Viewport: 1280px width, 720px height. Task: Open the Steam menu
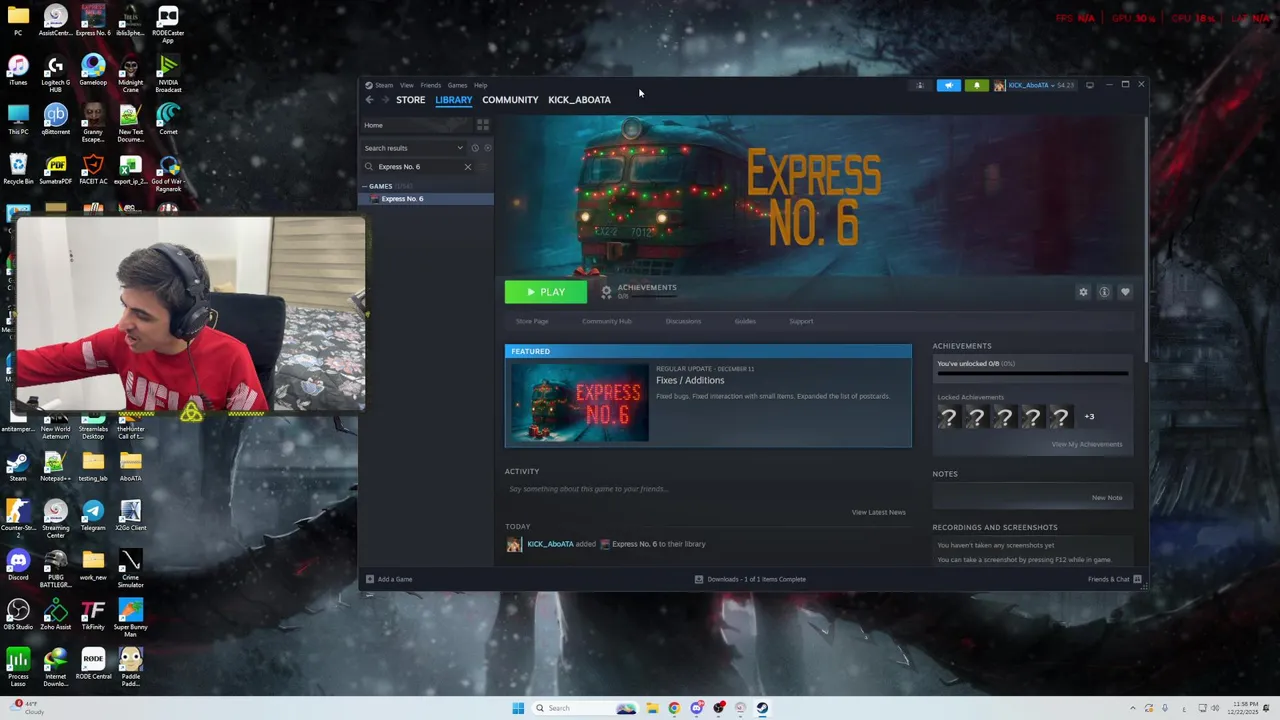coord(384,85)
